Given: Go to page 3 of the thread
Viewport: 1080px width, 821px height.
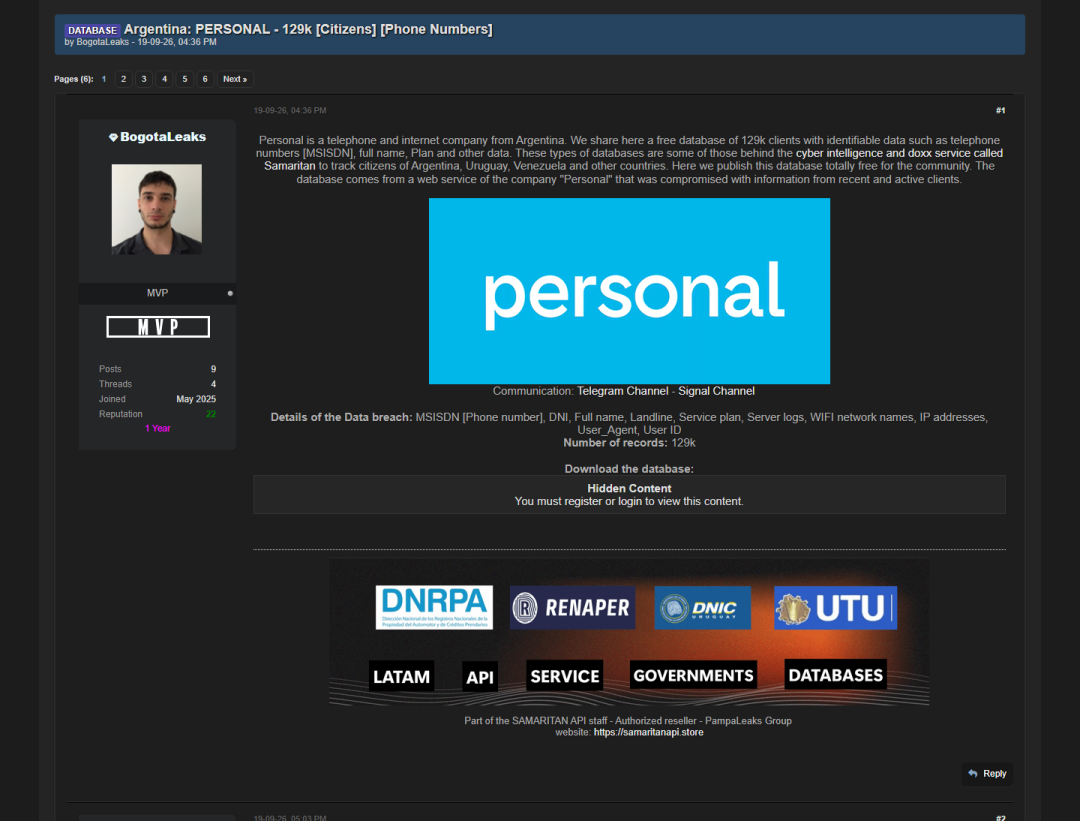Looking at the screenshot, I should tap(144, 79).
